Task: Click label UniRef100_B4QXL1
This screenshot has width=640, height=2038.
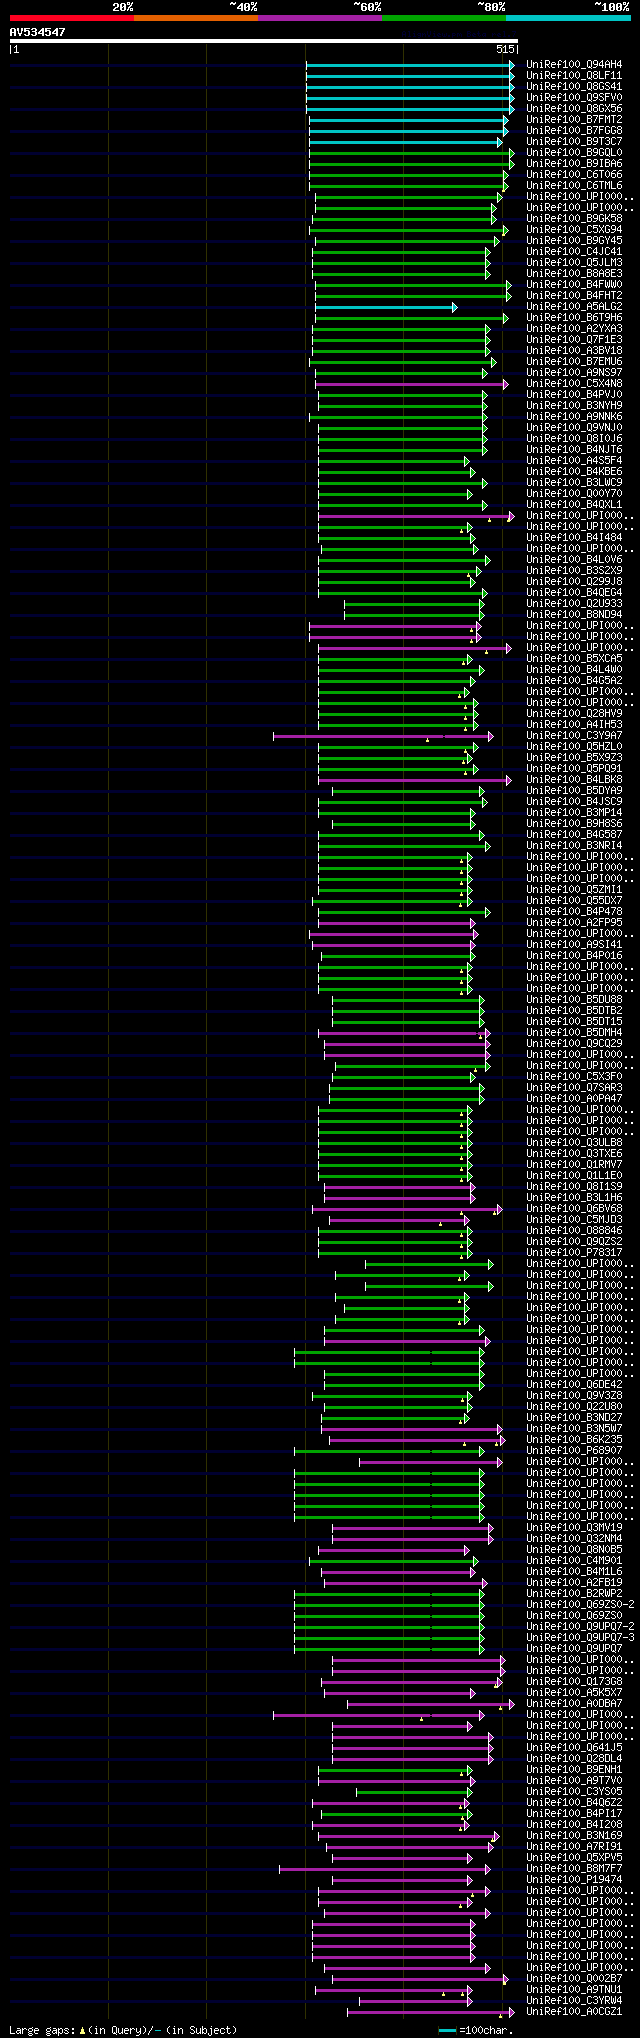Action: coord(574,505)
